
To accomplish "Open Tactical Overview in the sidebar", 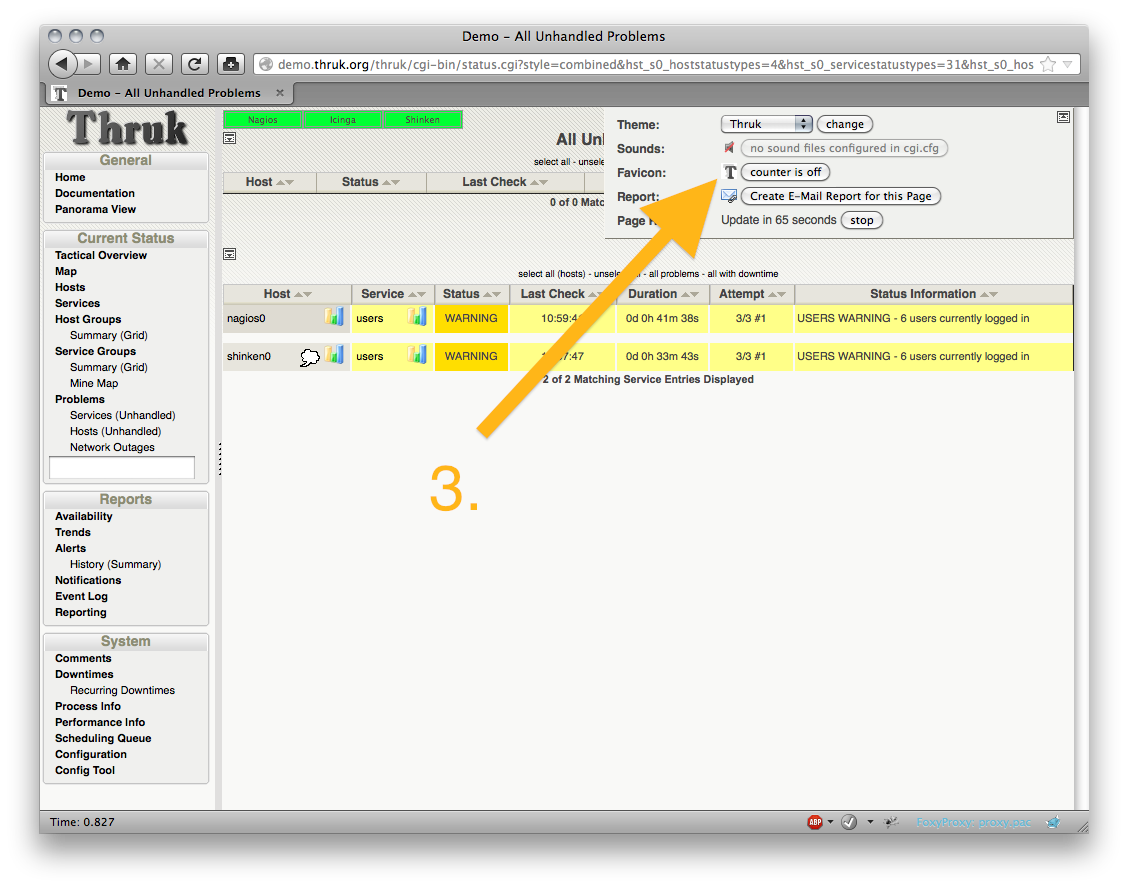I will (x=101, y=255).
